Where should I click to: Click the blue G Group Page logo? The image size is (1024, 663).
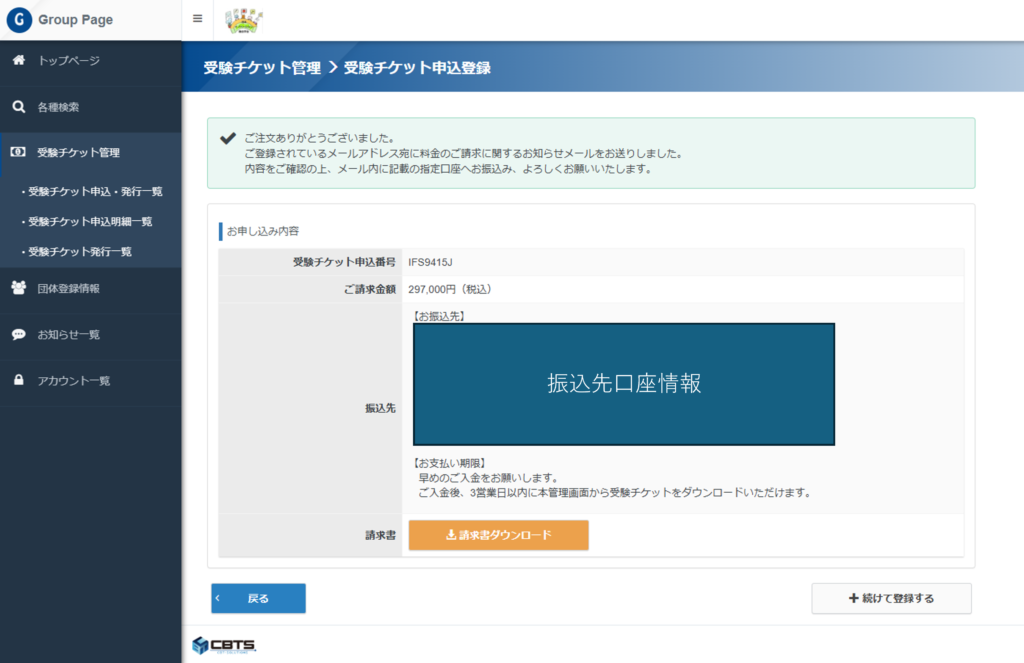[20, 20]
